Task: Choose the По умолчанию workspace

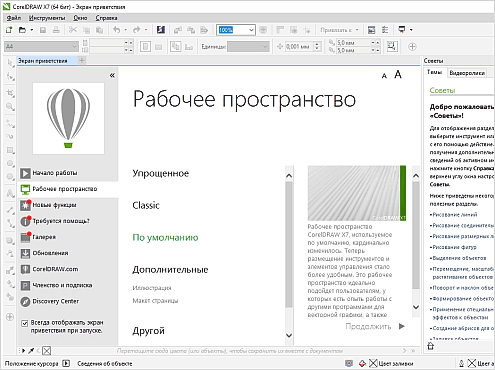Action: 165,238
